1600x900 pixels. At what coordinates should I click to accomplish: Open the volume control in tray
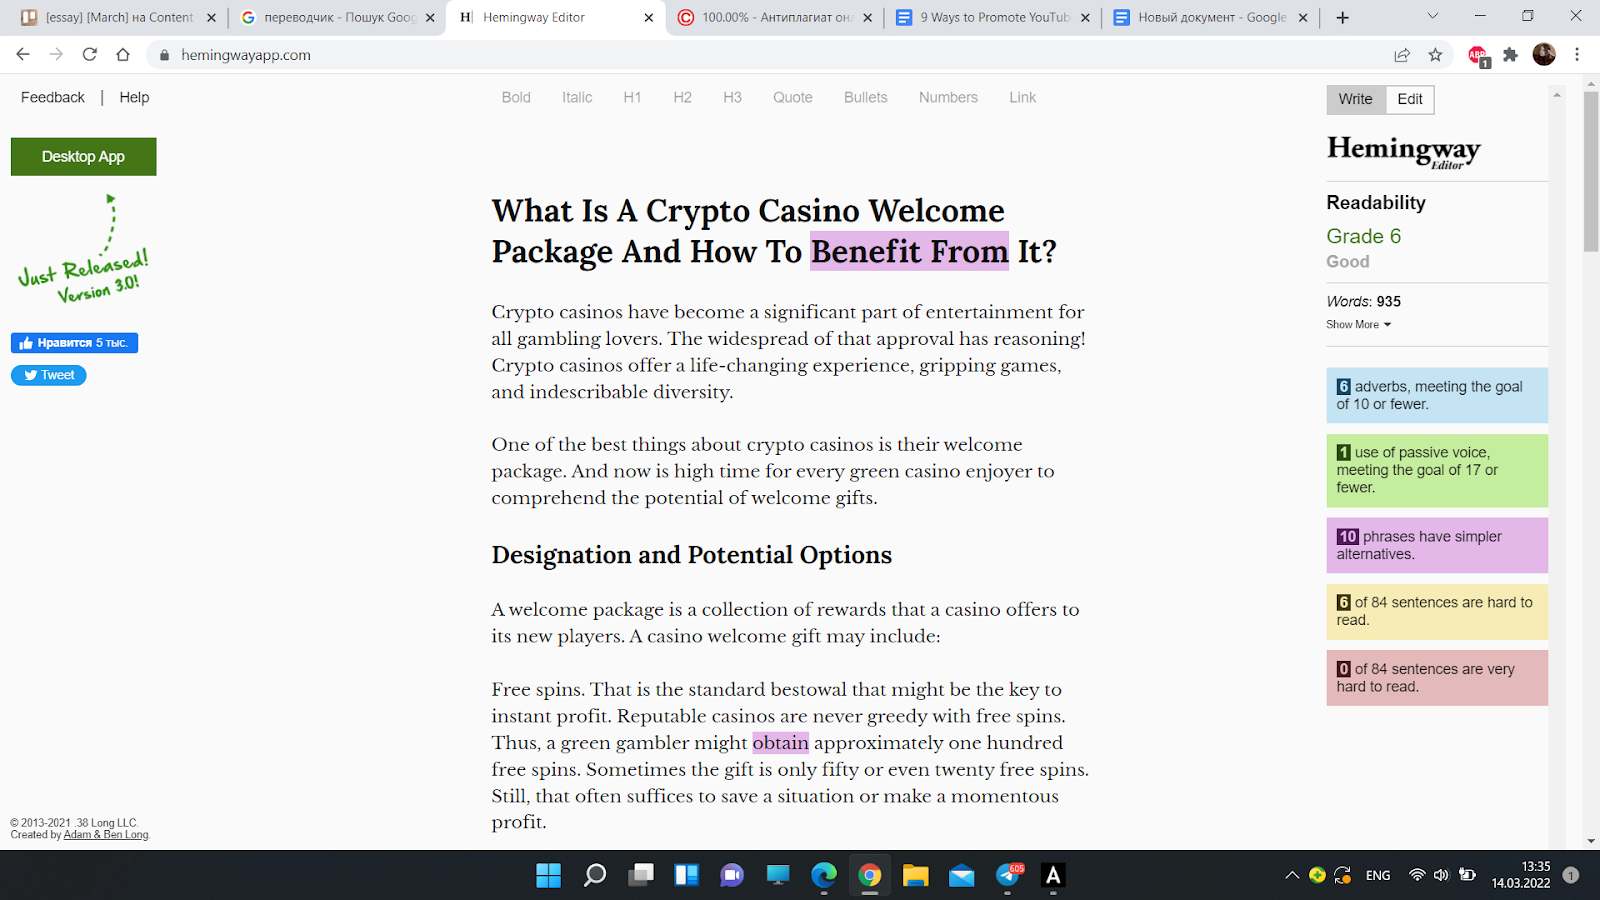[x=1441, y=876]
